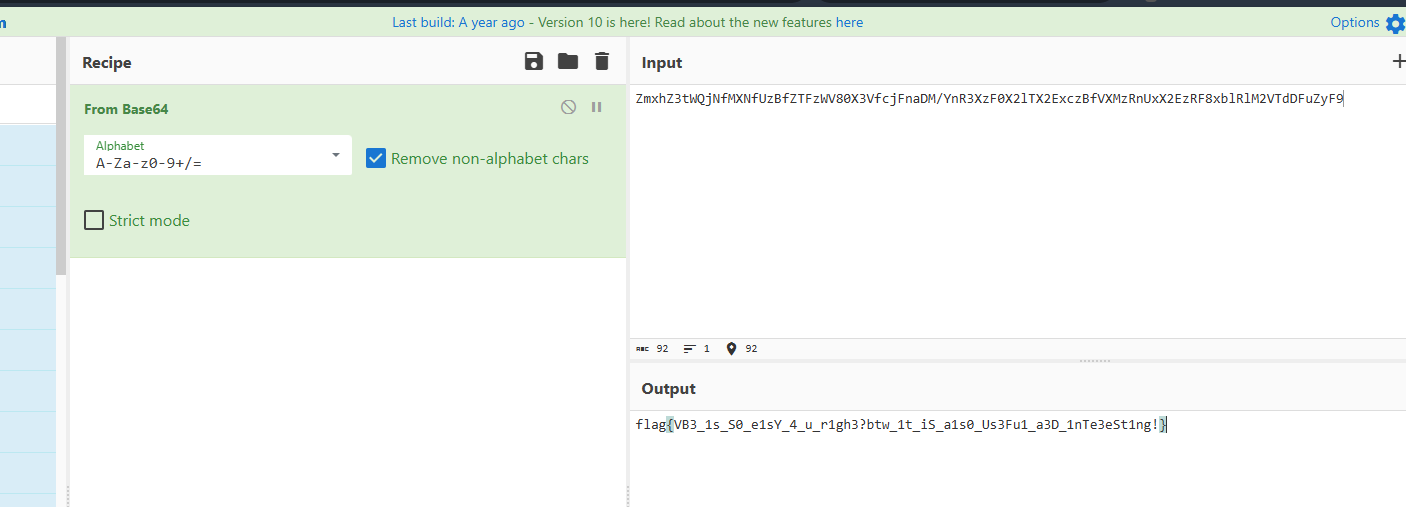The image size is (1406, 507).
Task: Set a breakpoint on From Base64
Action: pyautogui.click(x=597, y=107)
